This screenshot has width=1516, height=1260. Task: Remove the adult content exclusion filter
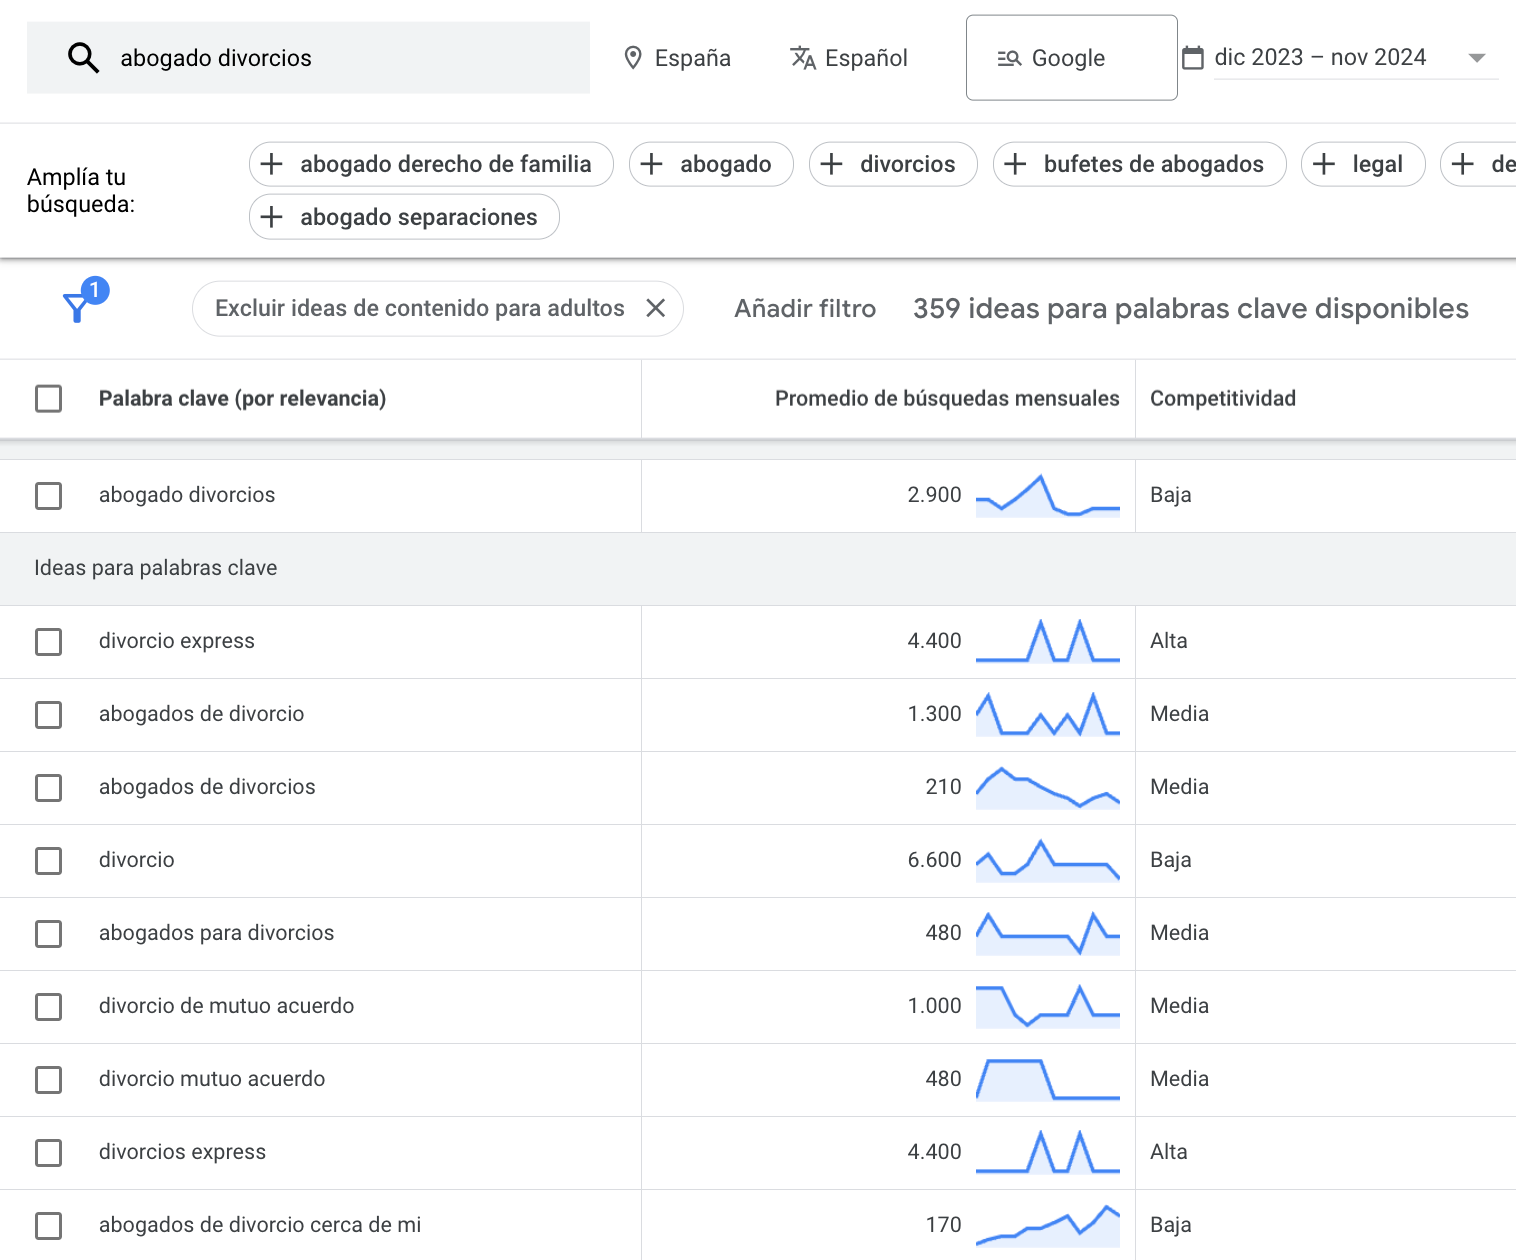coord(656,308)
